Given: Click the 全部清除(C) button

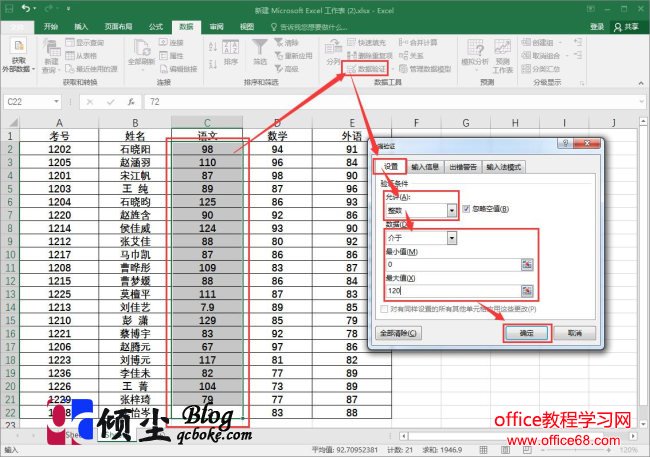Looking at the screenshot, I should click(x=398, y=333).
